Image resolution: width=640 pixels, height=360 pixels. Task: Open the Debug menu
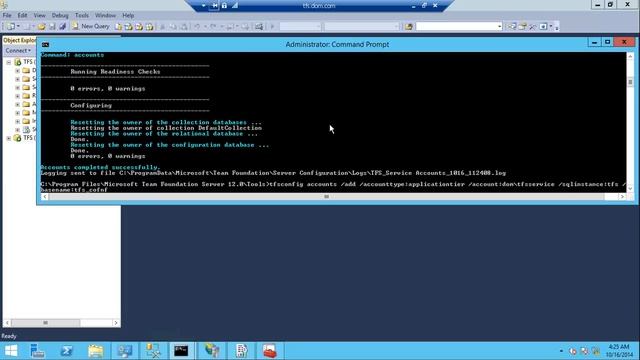coord(60,16)
